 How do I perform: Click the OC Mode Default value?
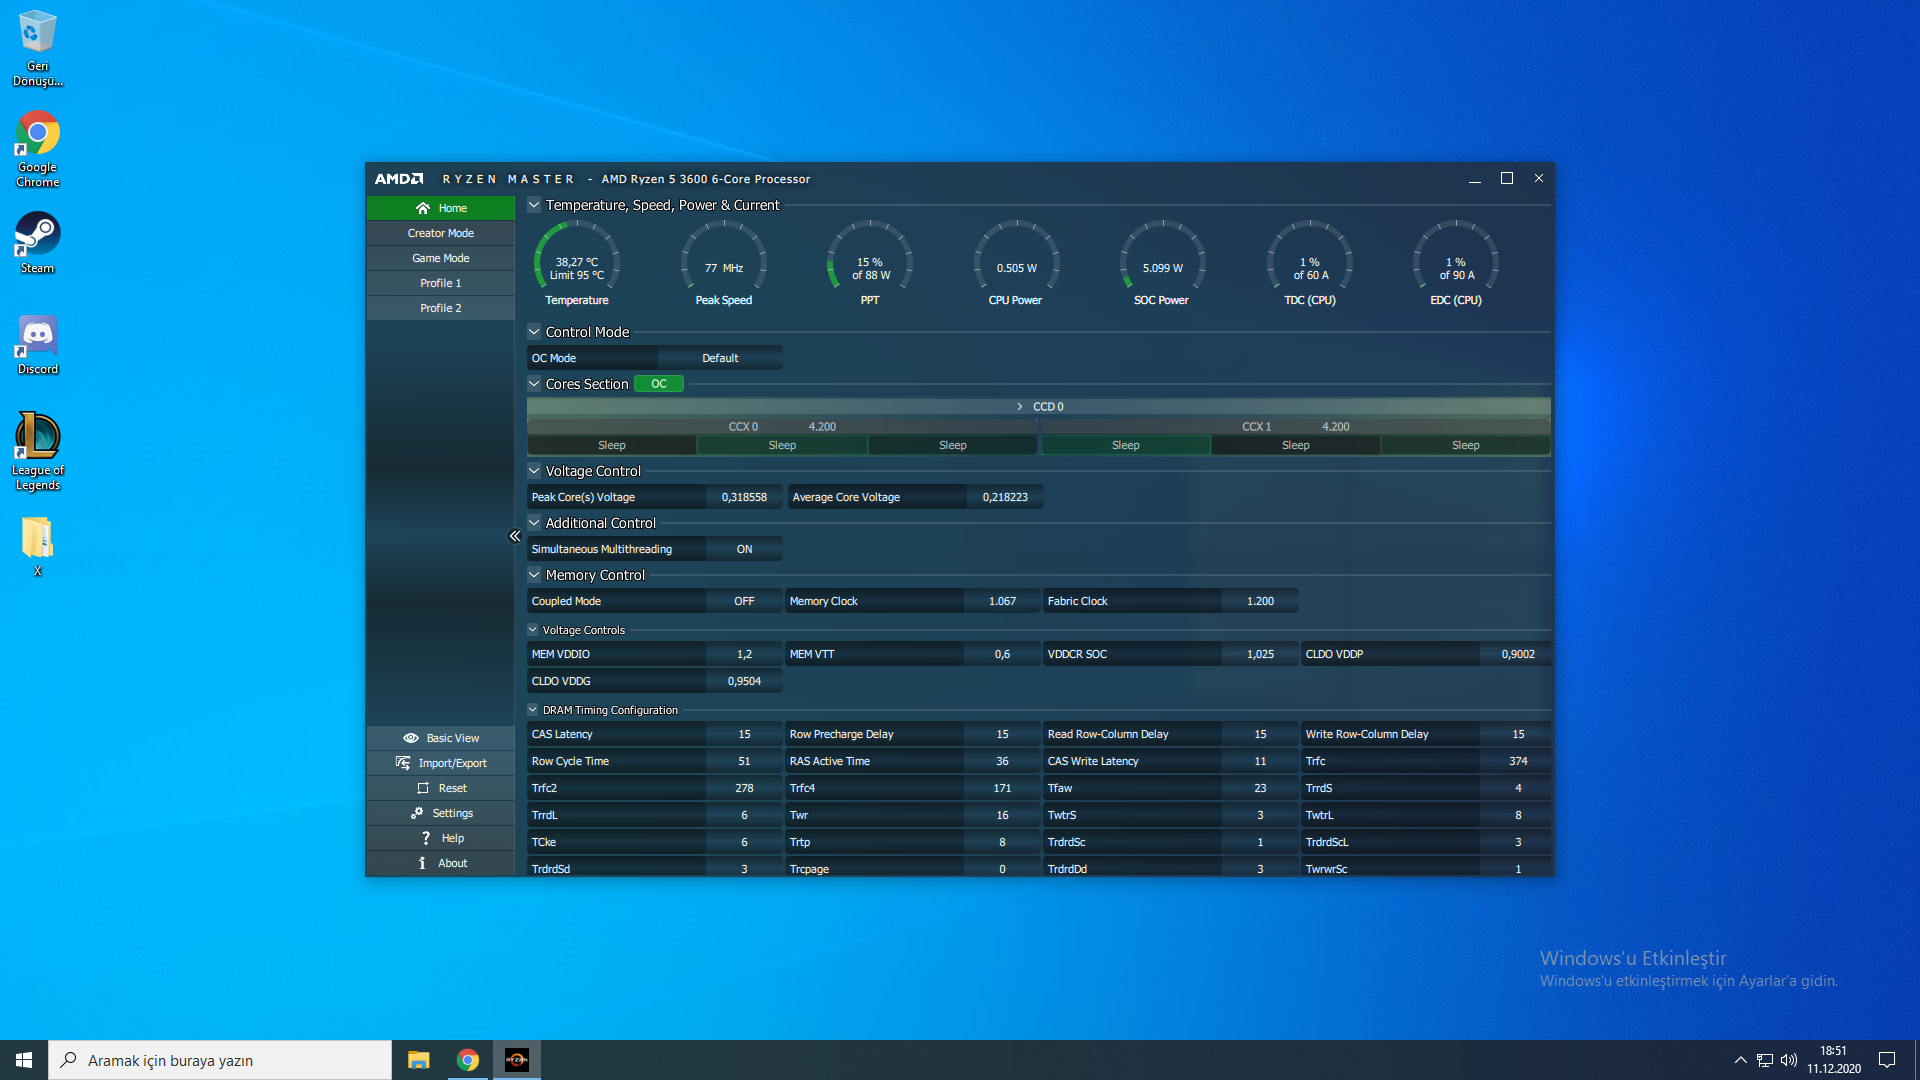coord(720,358)
